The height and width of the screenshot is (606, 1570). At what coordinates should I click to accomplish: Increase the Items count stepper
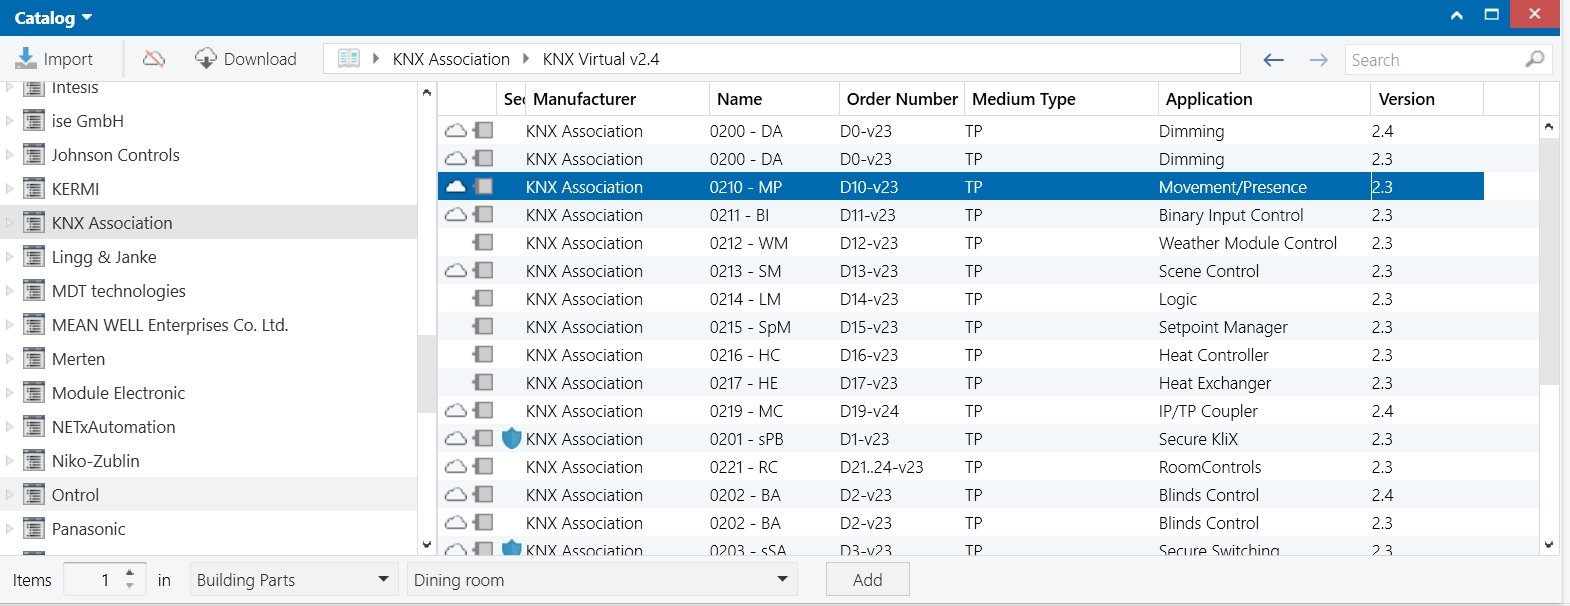point(130,573)
